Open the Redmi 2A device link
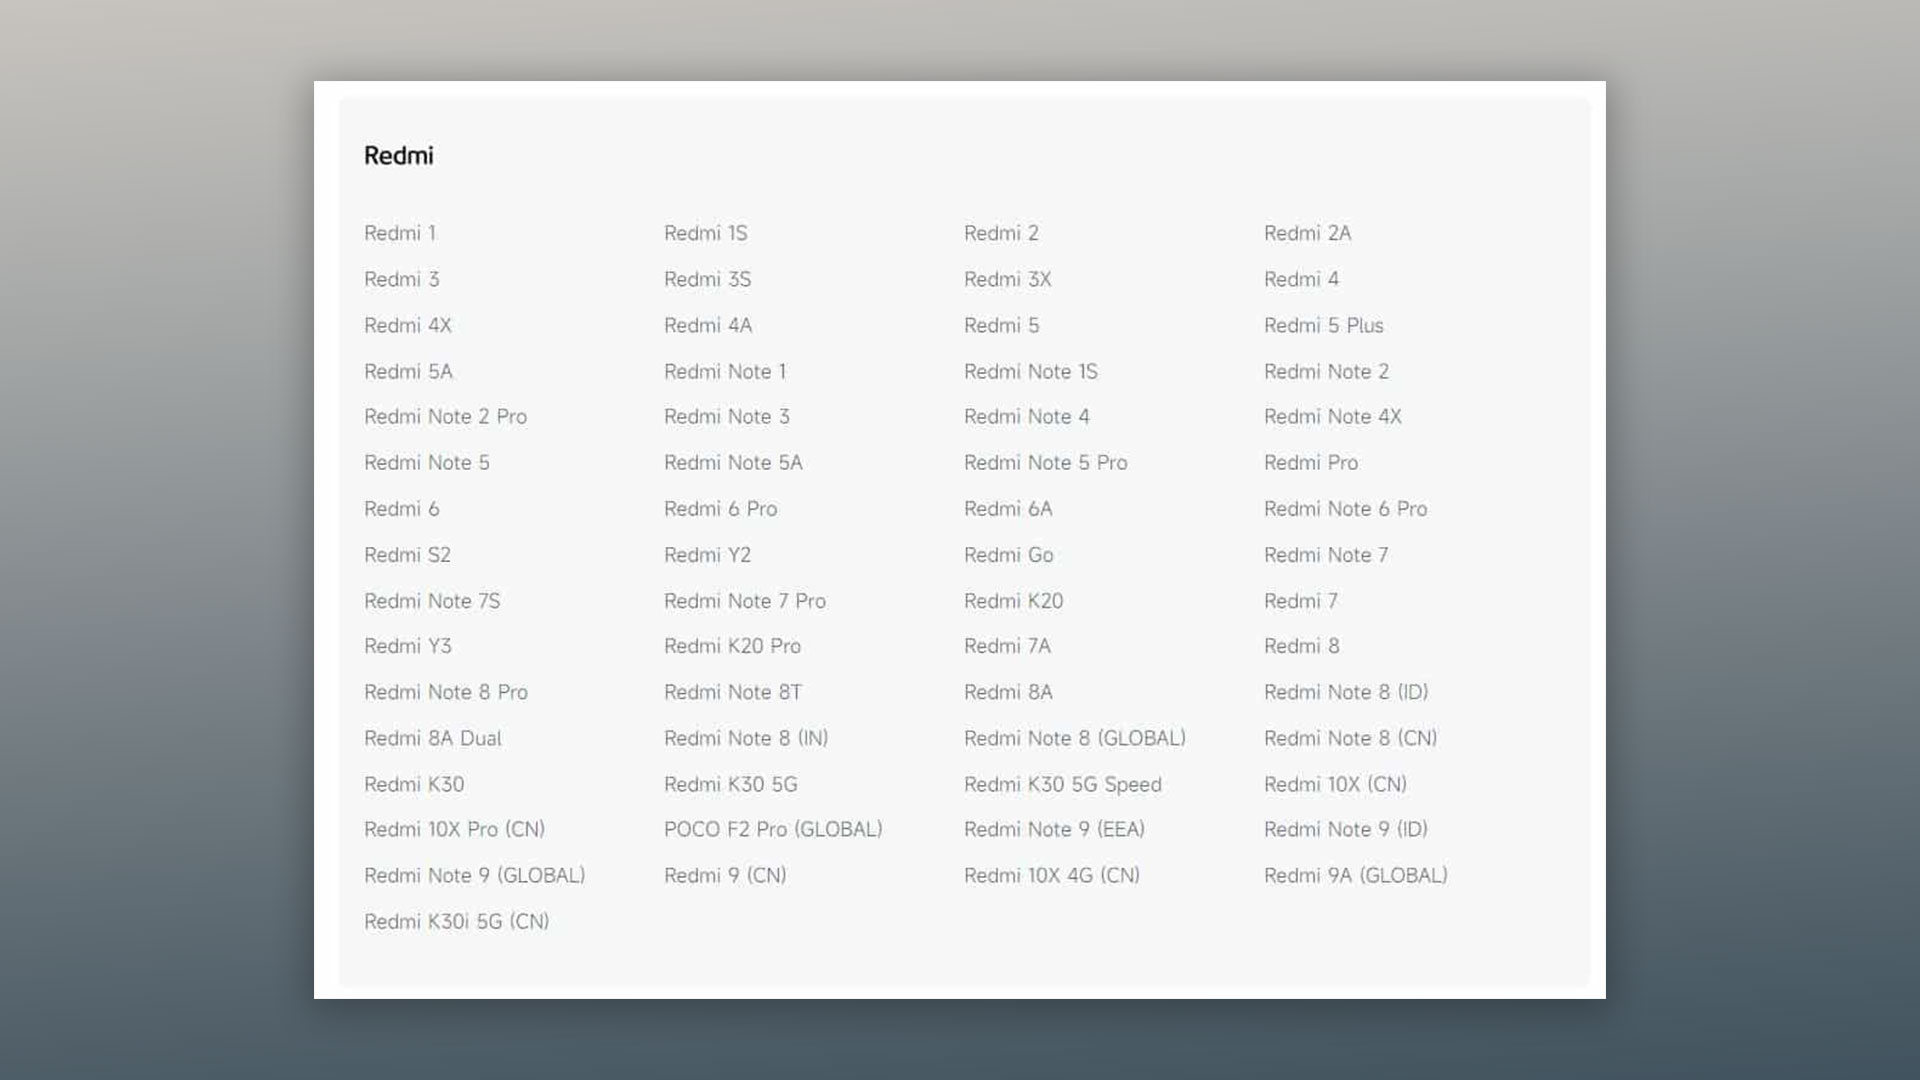This screenshot has height=1080, width=1920. 1307,233
